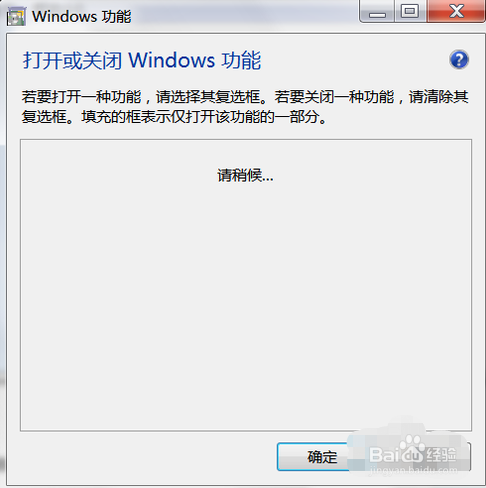Click the 功能 characters in the window title
This screenshot has width=486, height=488.
point(116,17)
